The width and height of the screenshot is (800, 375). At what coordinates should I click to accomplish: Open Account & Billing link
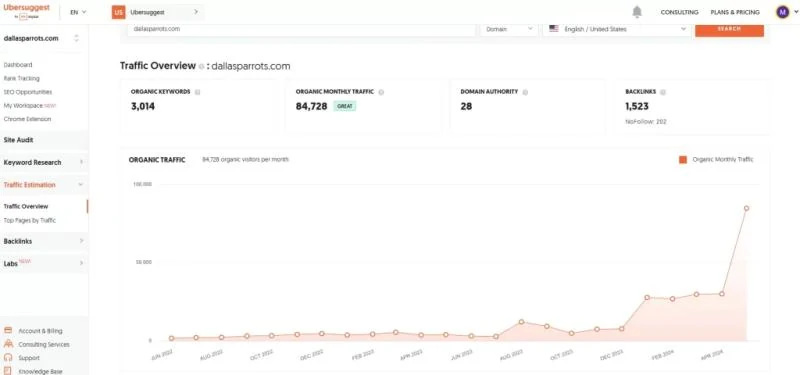point(40,331)
